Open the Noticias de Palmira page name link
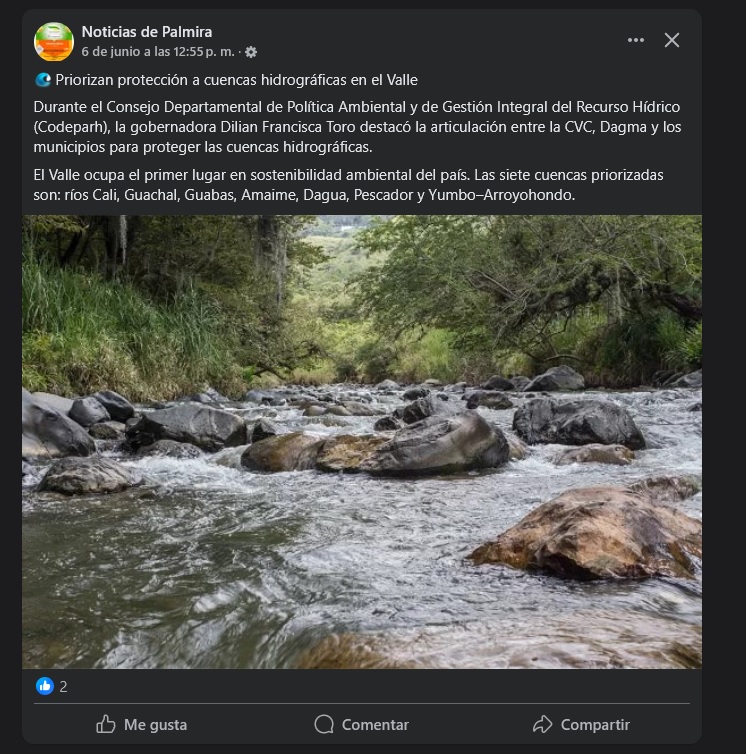Viewport: 746px width, 754px height. [147, 32]
